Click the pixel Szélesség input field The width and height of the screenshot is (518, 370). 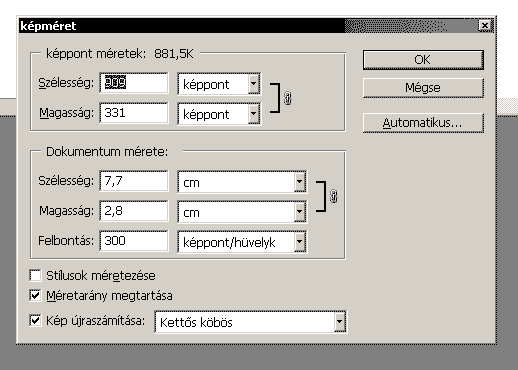[x=134, y=83]
